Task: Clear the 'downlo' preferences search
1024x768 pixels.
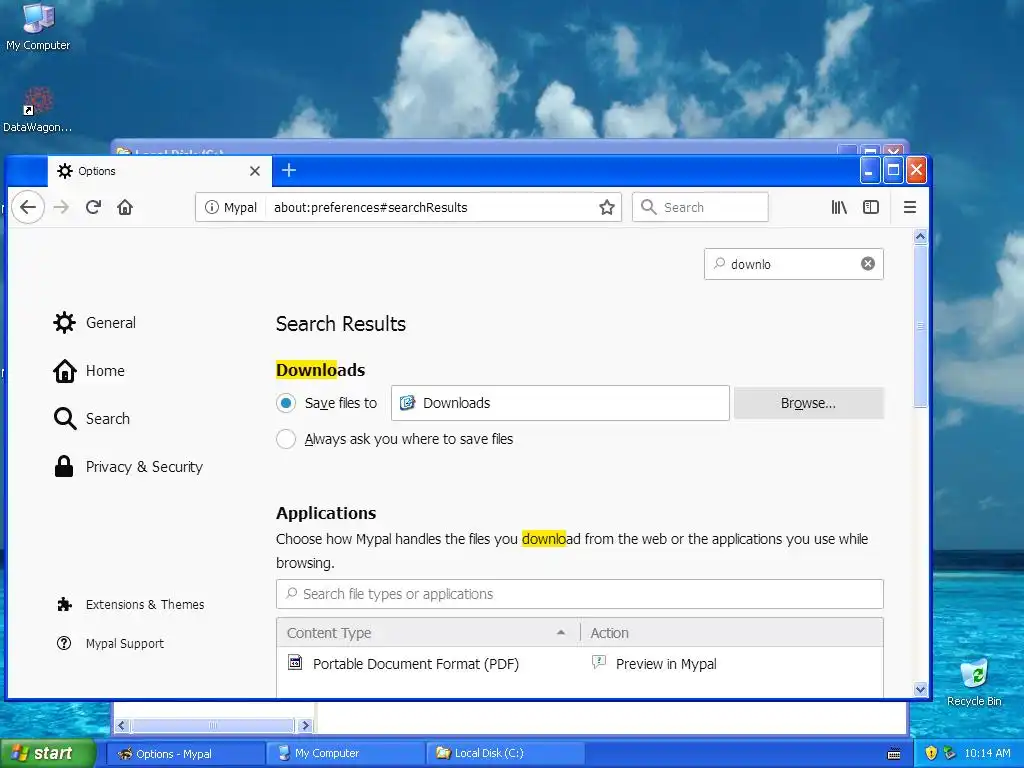Action: click(x=868, y=264)
